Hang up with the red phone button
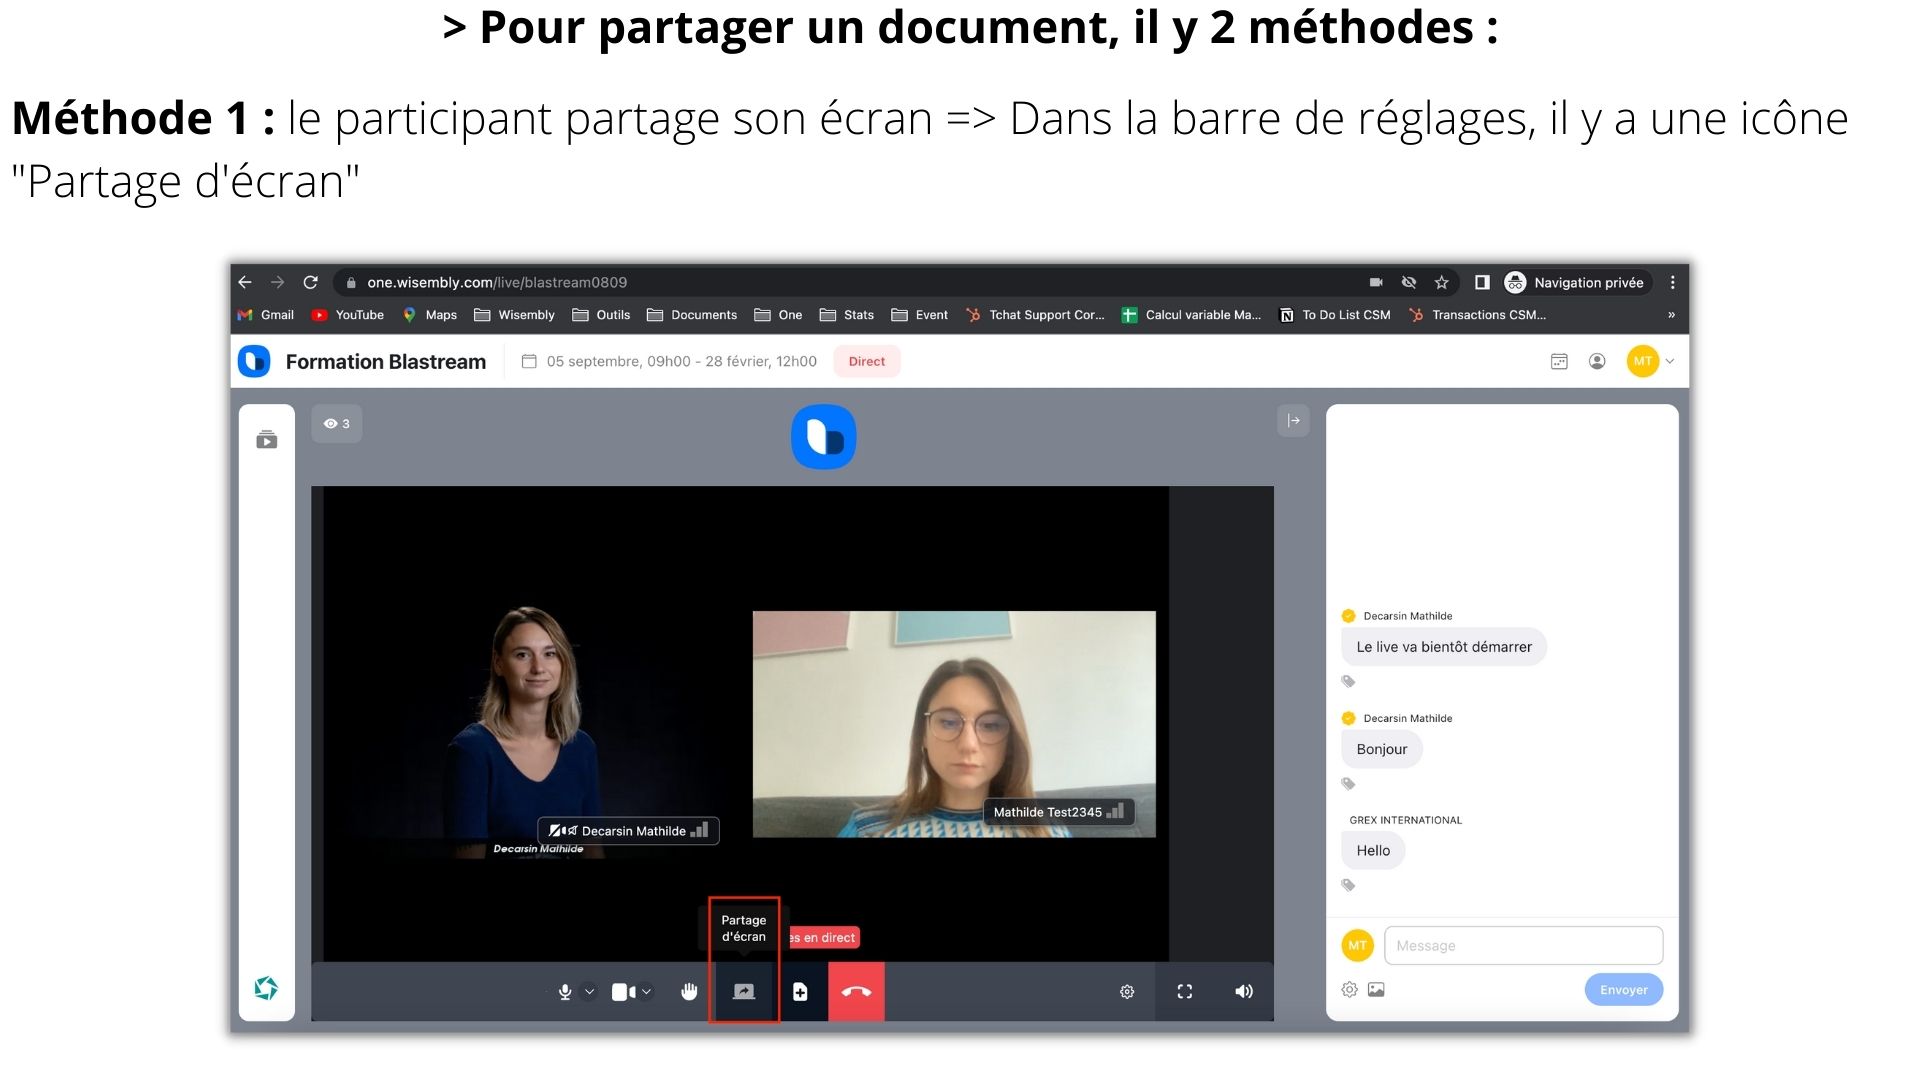 pyautogui.click(x=856, y=991)
